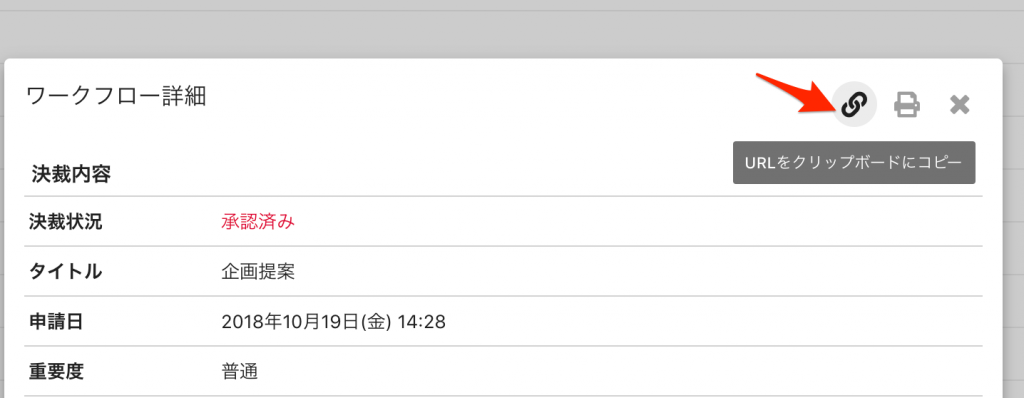Select the 決裁内容 section header
1024x398 pixels.
(x=71, y=174)
